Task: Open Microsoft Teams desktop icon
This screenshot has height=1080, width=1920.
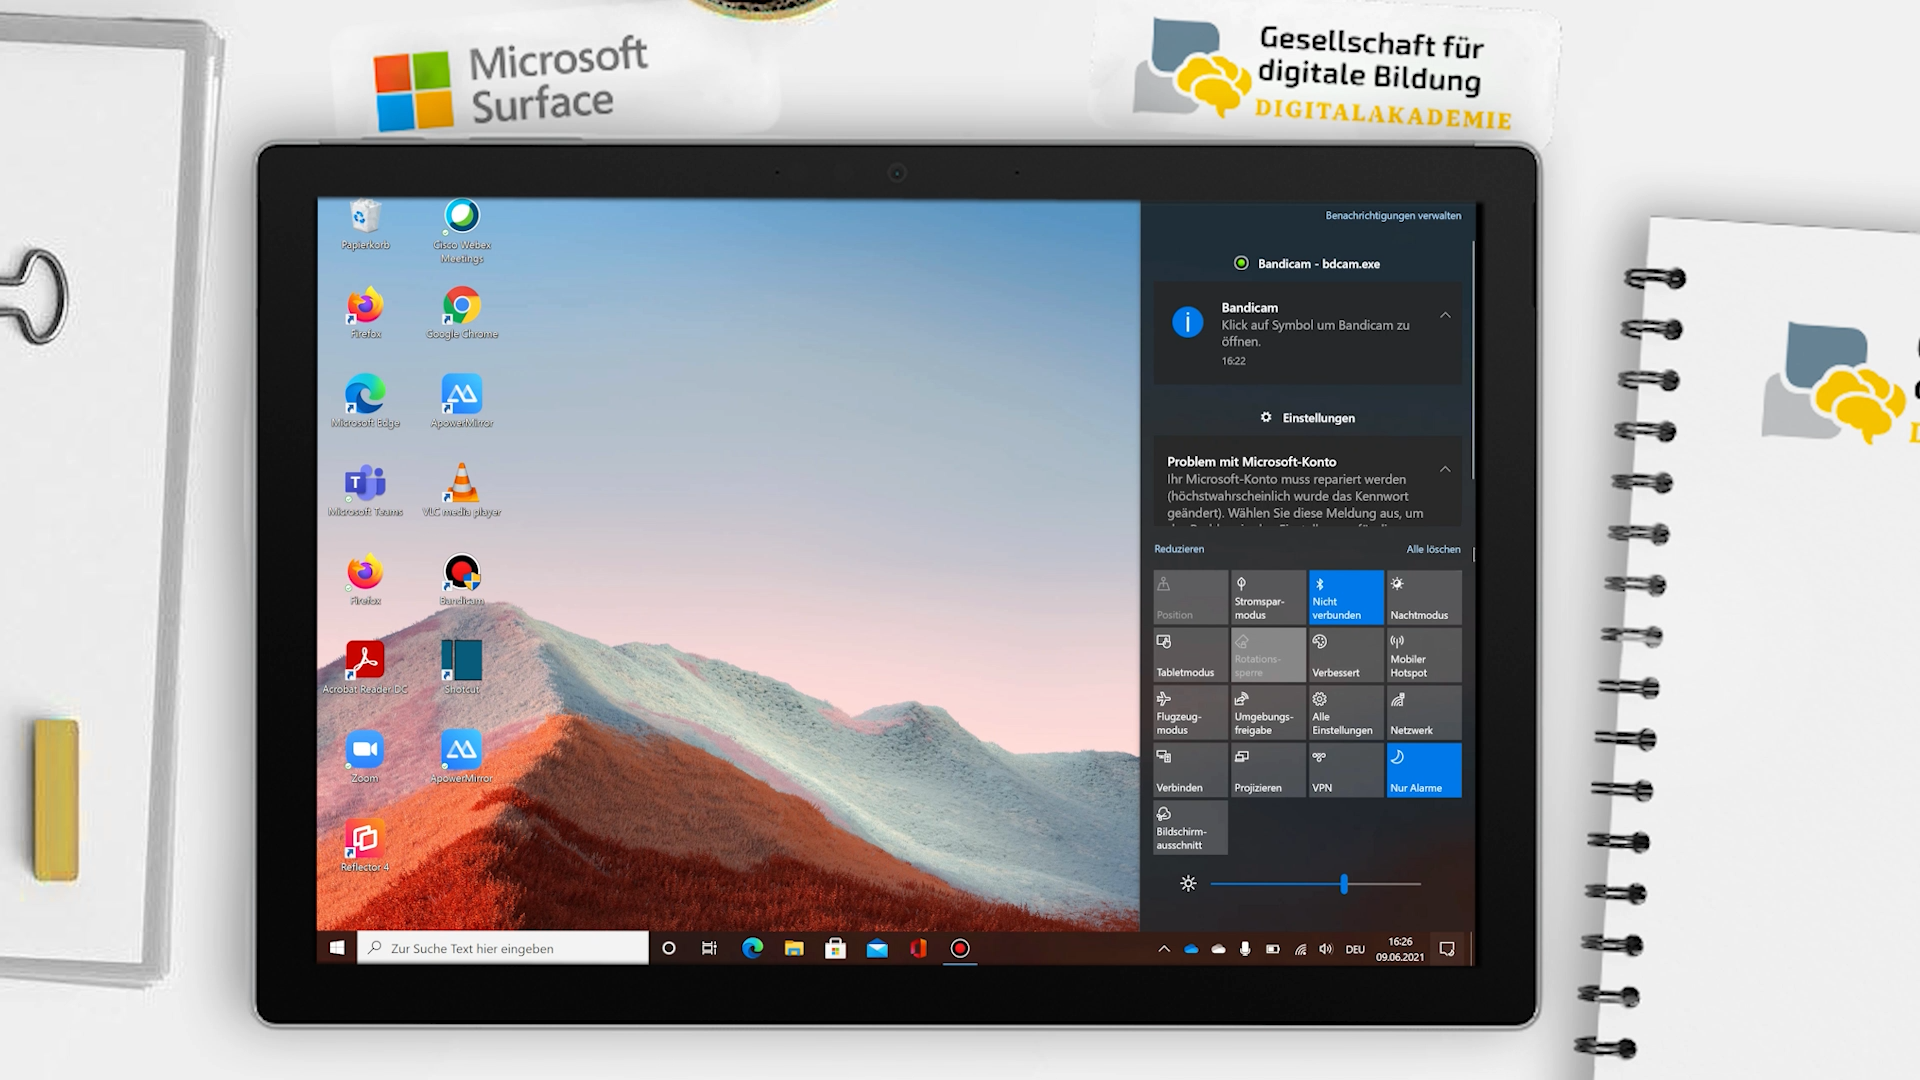Action: pyautogui.click(x=365, y=491)
